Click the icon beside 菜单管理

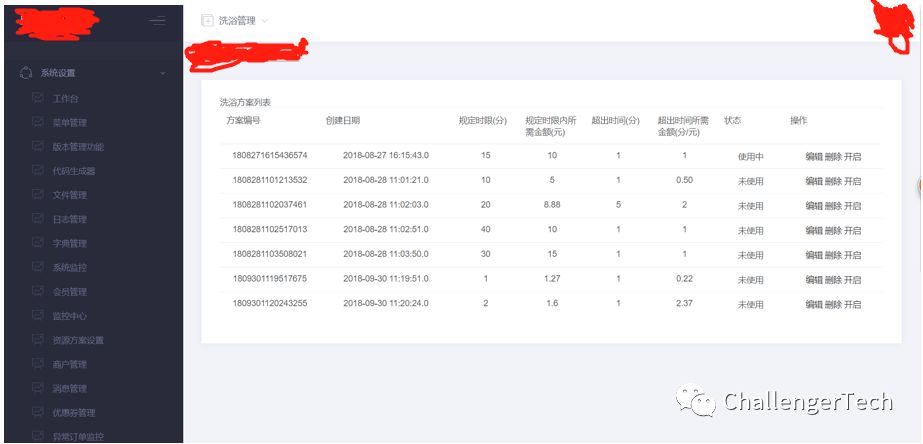point(38,122)
